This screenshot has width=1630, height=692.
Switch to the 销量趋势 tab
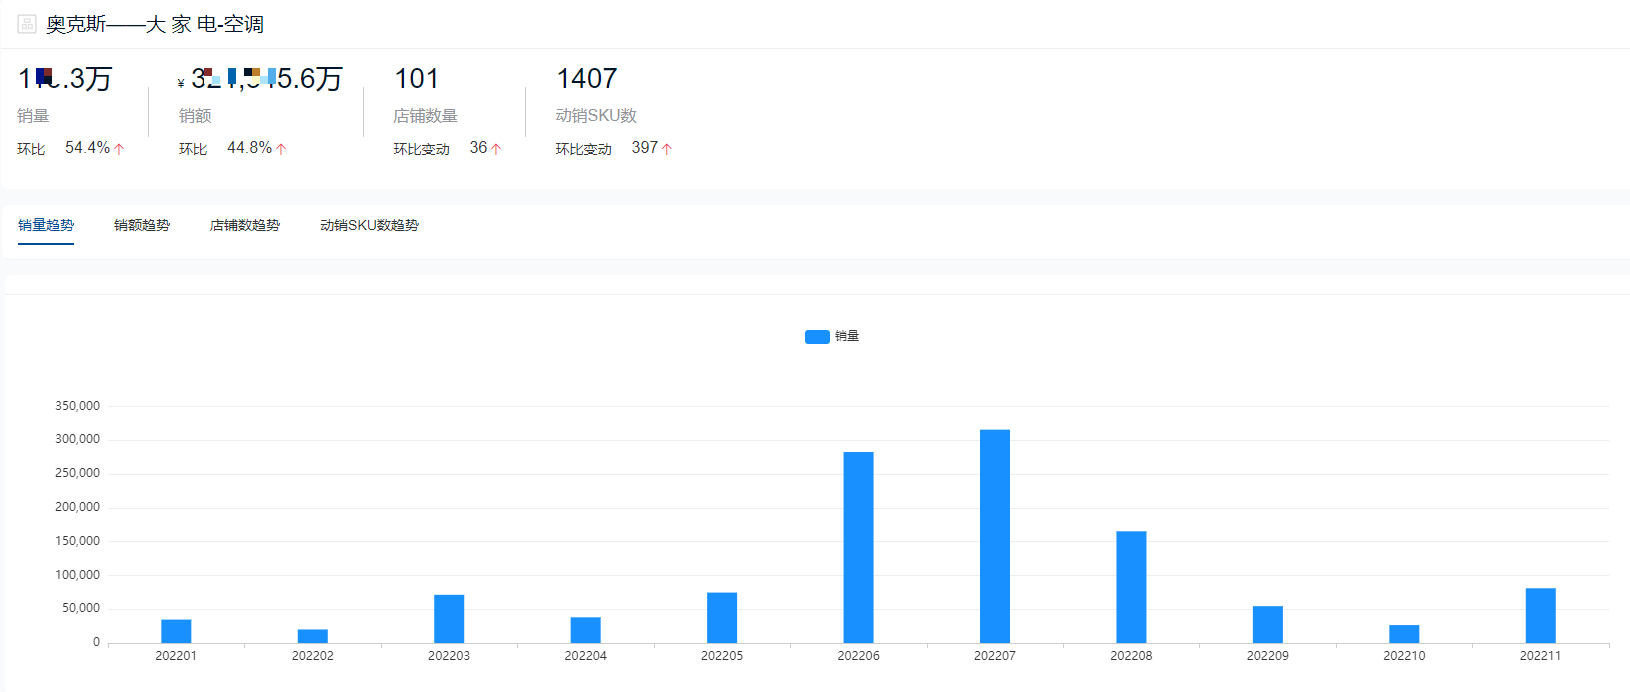coord(46,225)
